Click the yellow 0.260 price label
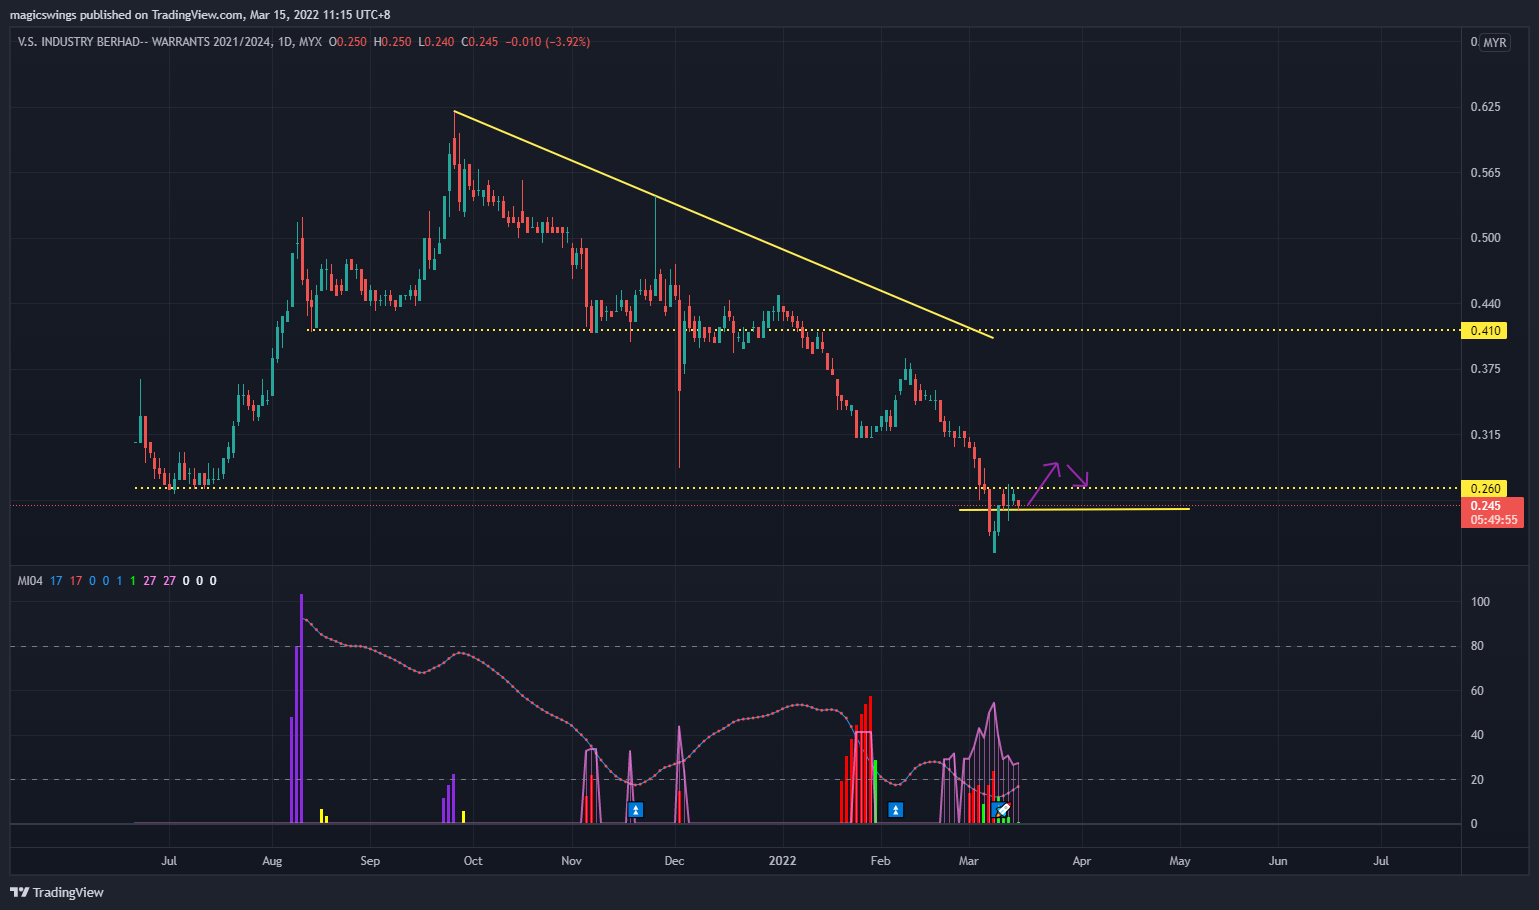Screen dimensions: 1539x910 1484,489
